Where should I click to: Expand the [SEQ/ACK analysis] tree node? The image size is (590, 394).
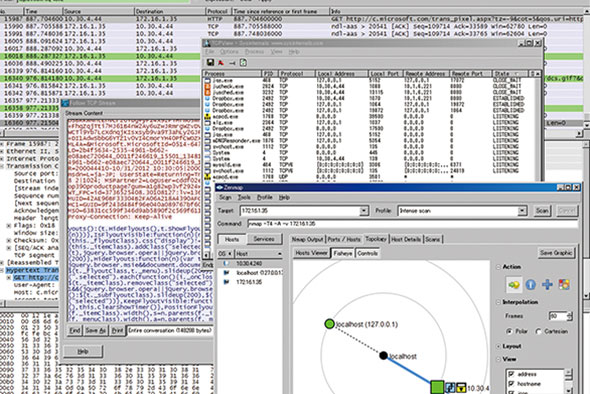coord(9,248)
